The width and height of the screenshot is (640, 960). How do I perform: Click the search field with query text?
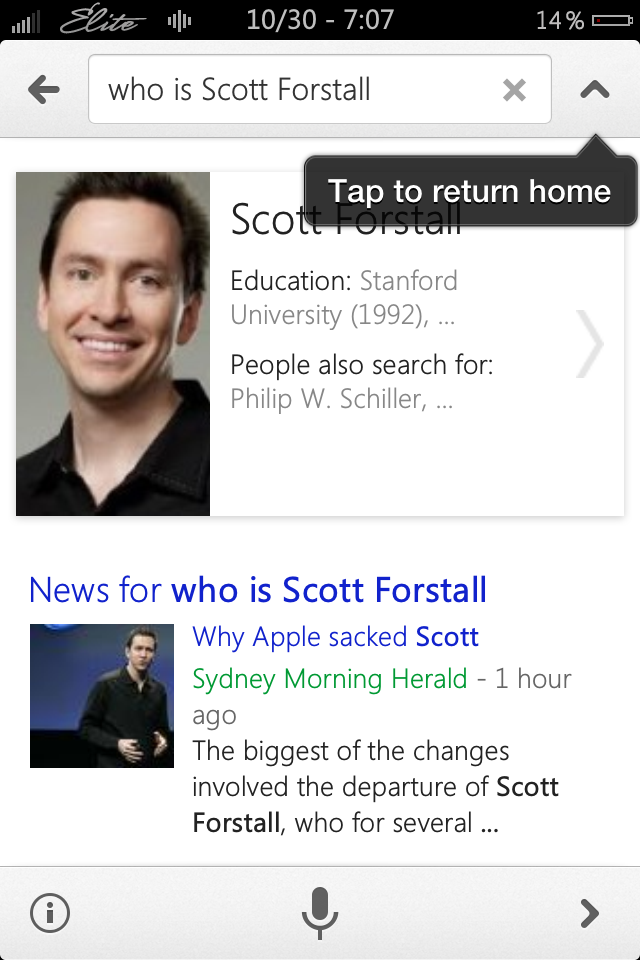tap(320, 89)
